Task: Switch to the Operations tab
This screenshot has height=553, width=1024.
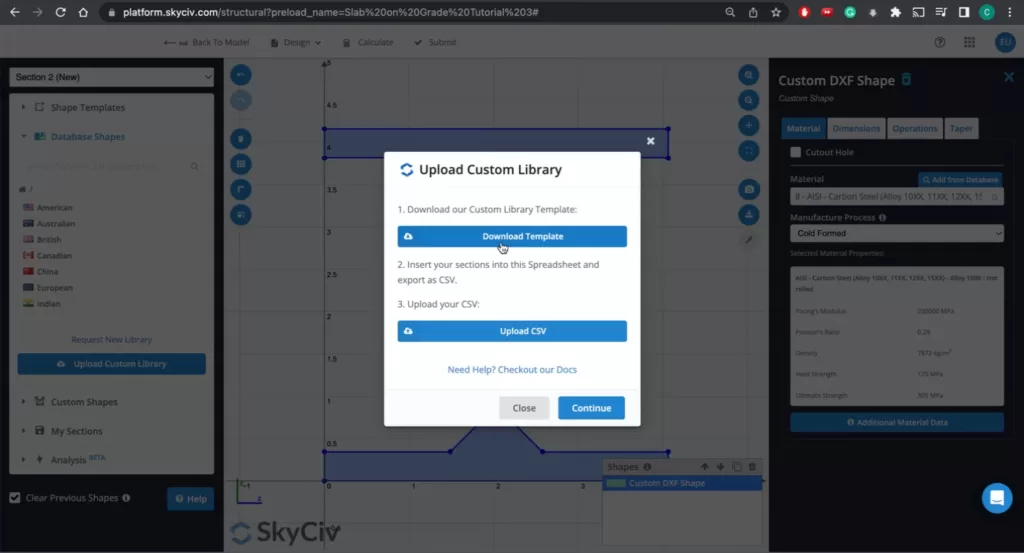Action: tap(914, 129)
